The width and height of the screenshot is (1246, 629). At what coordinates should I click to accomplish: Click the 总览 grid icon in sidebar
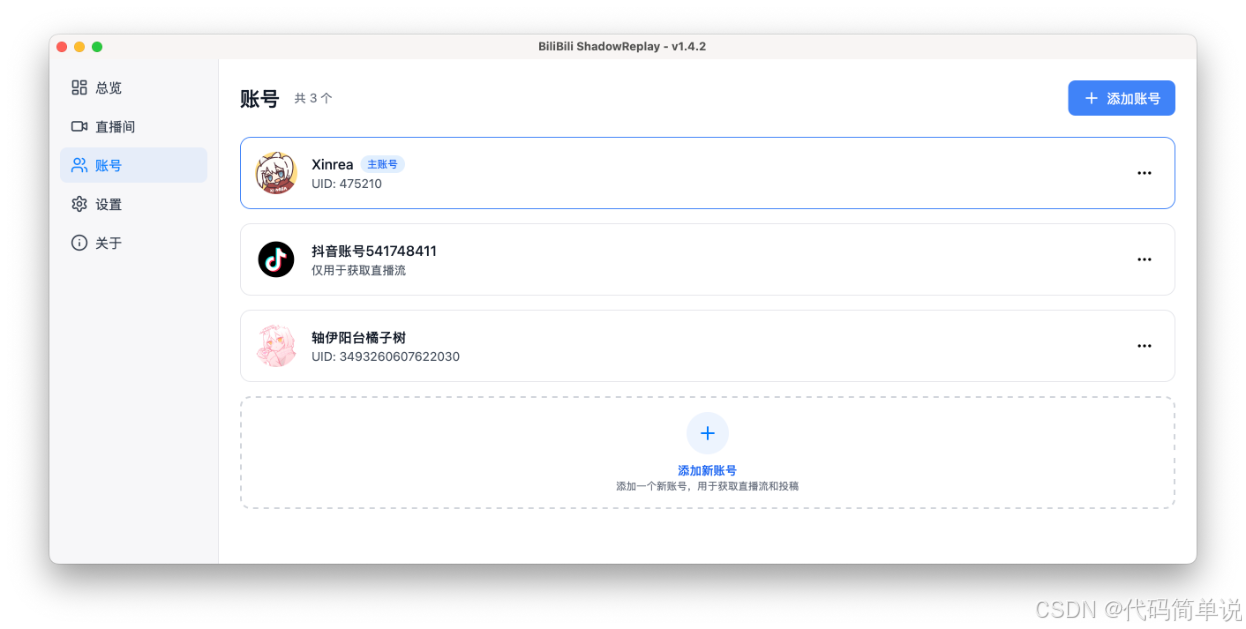click(79, 88)
